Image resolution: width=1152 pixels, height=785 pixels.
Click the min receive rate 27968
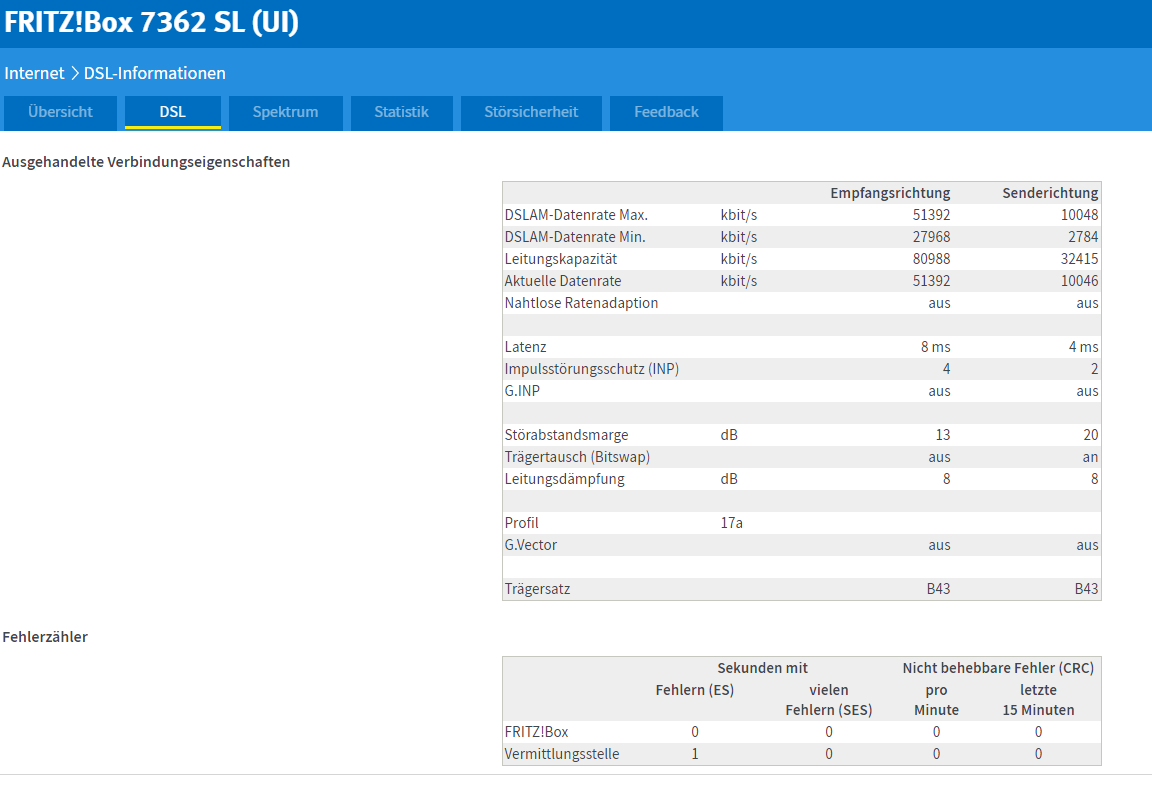pyautogui.click(x=931, y=237)
